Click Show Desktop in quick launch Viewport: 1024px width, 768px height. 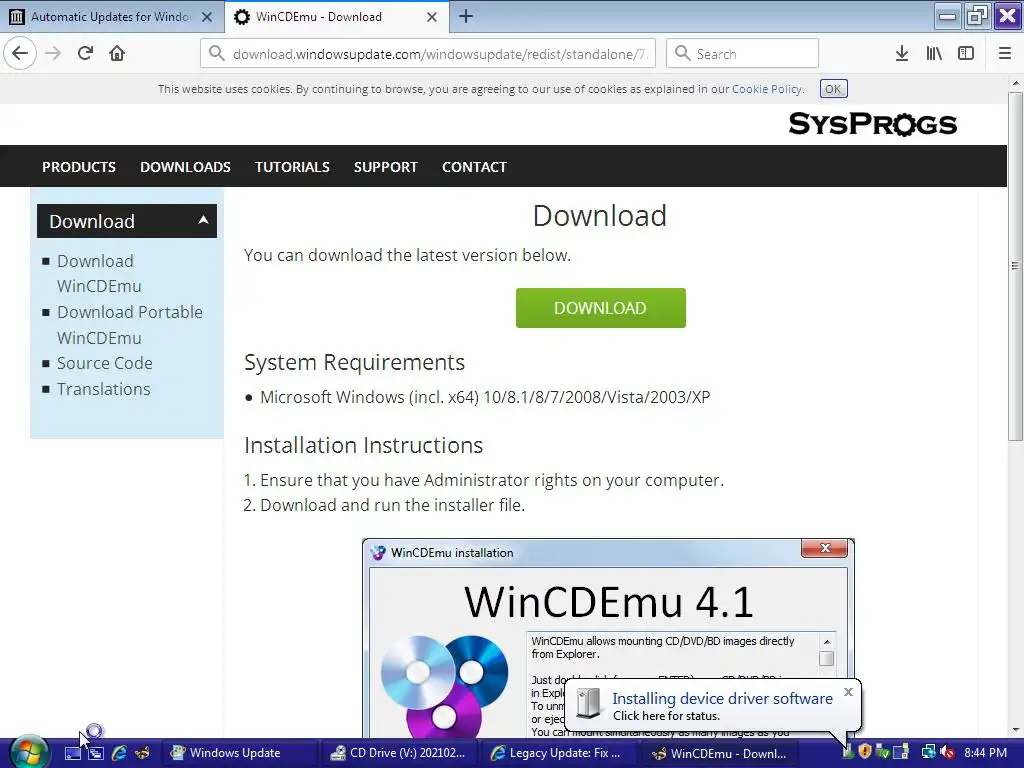click(72, 753)
